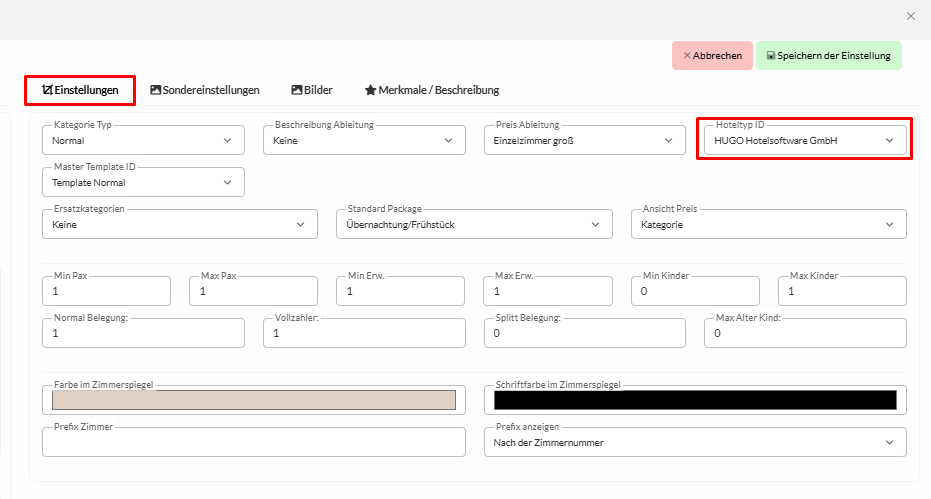
Task: Expand the Kategorie Typ dropdown
Action: tap(143, 141)
